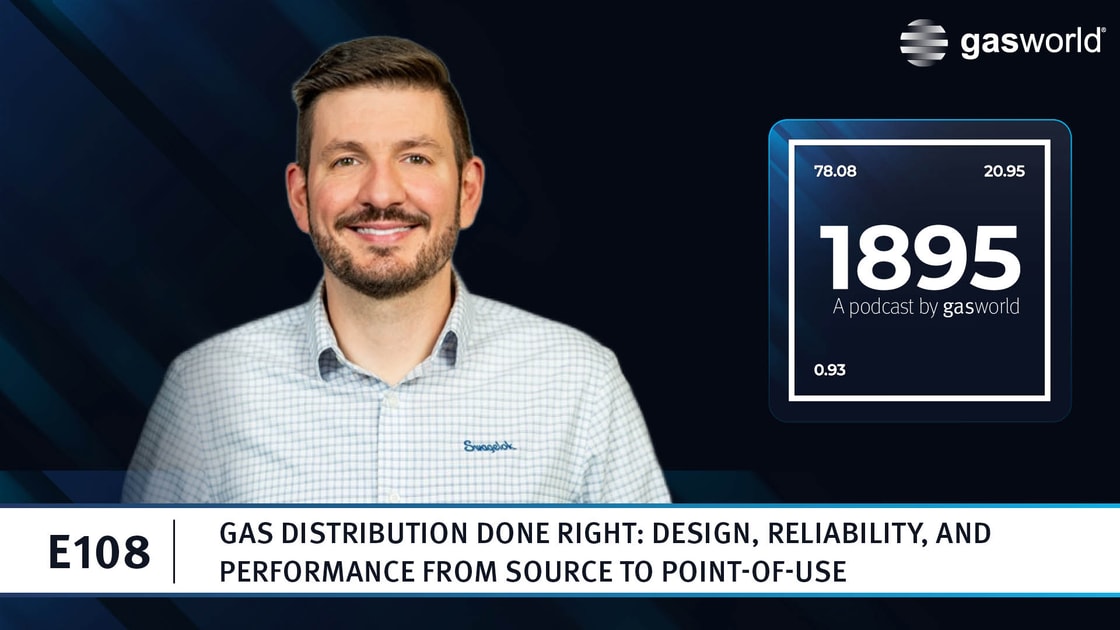Click the 'A podcast by gasworld' subtitle

click(926, 307)
